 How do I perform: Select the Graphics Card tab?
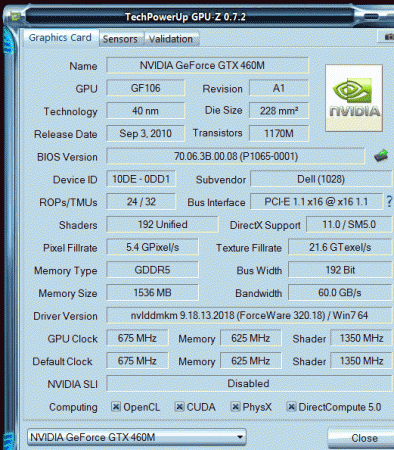tap(60, 38)
